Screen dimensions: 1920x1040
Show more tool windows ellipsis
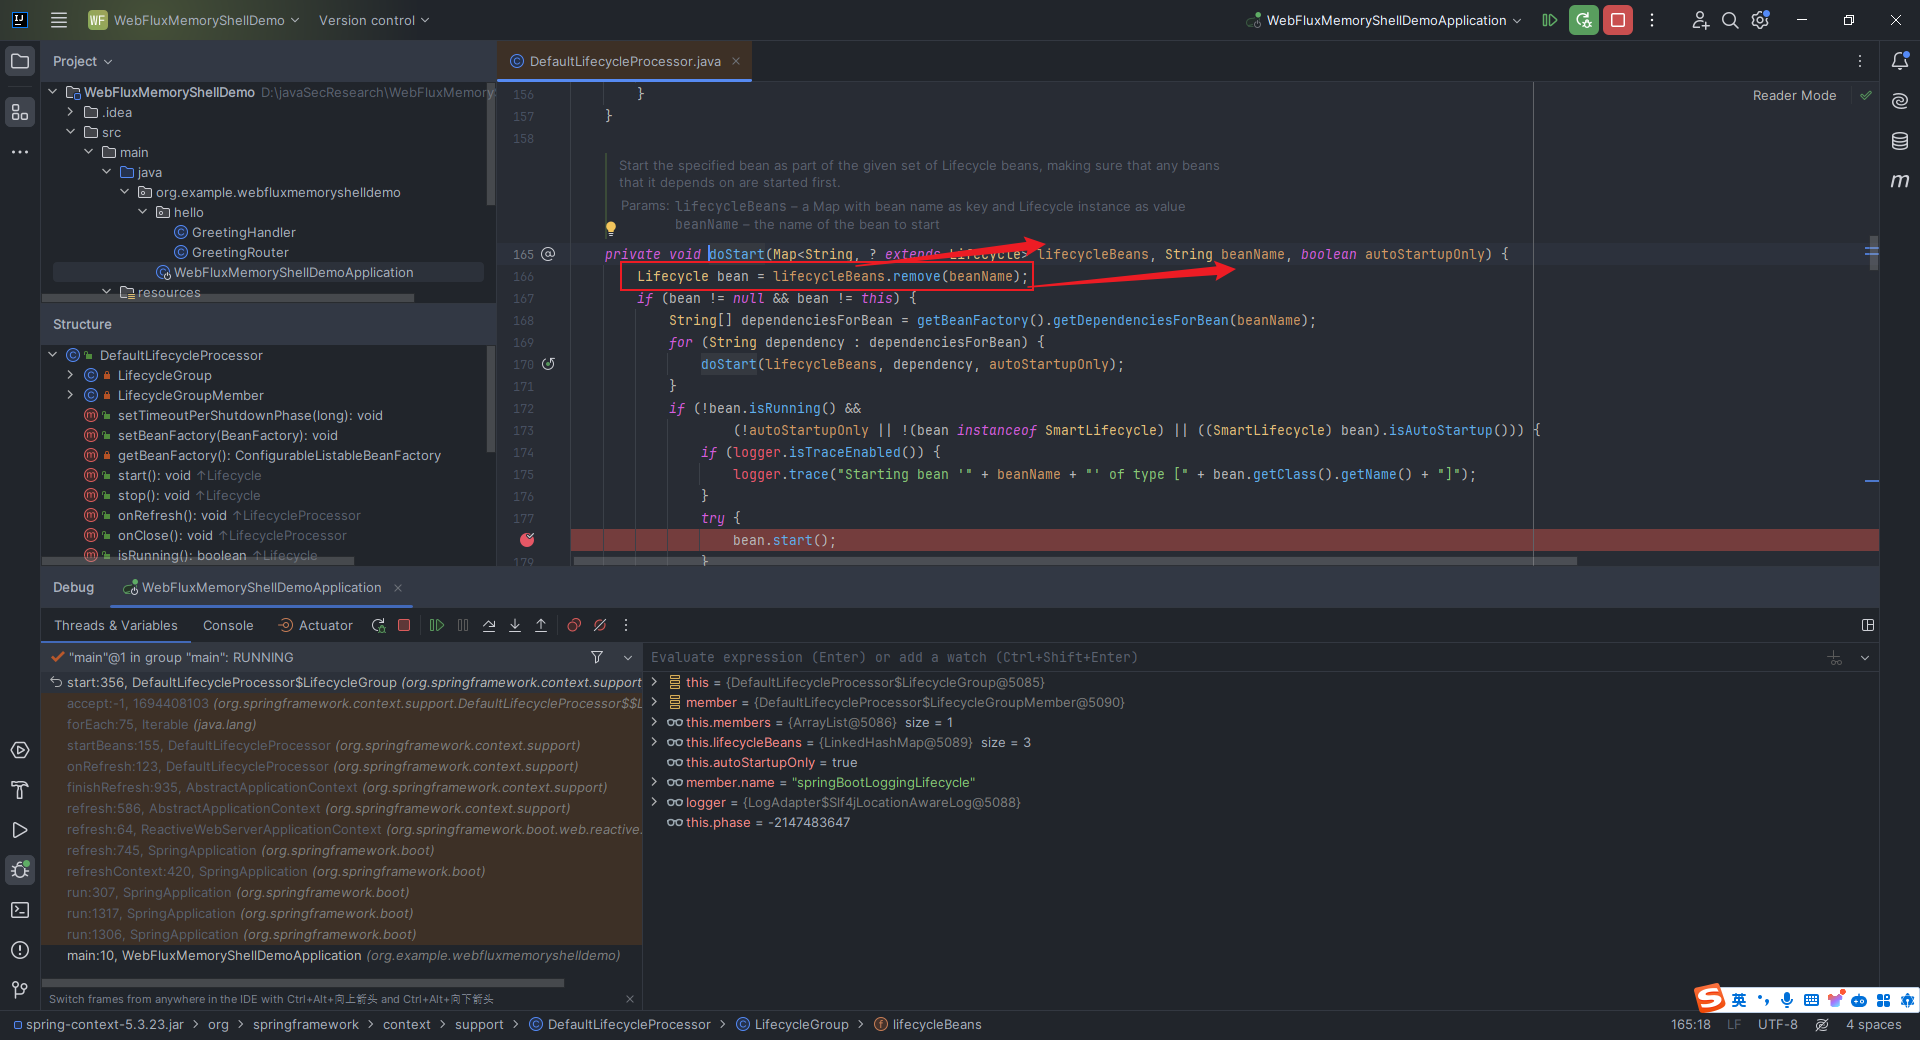pos(20,152)
